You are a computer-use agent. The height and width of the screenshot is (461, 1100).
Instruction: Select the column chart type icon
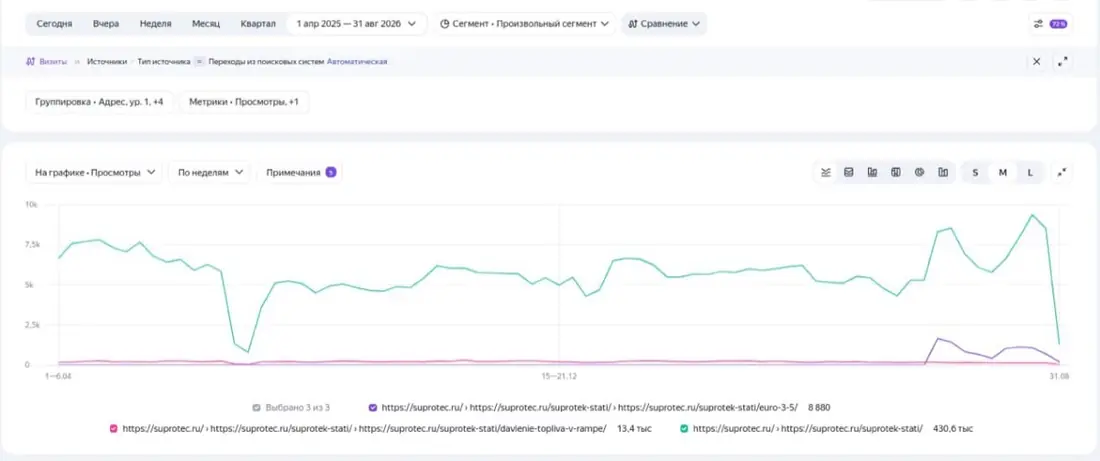pyautogui.click(x=872, y=173)
